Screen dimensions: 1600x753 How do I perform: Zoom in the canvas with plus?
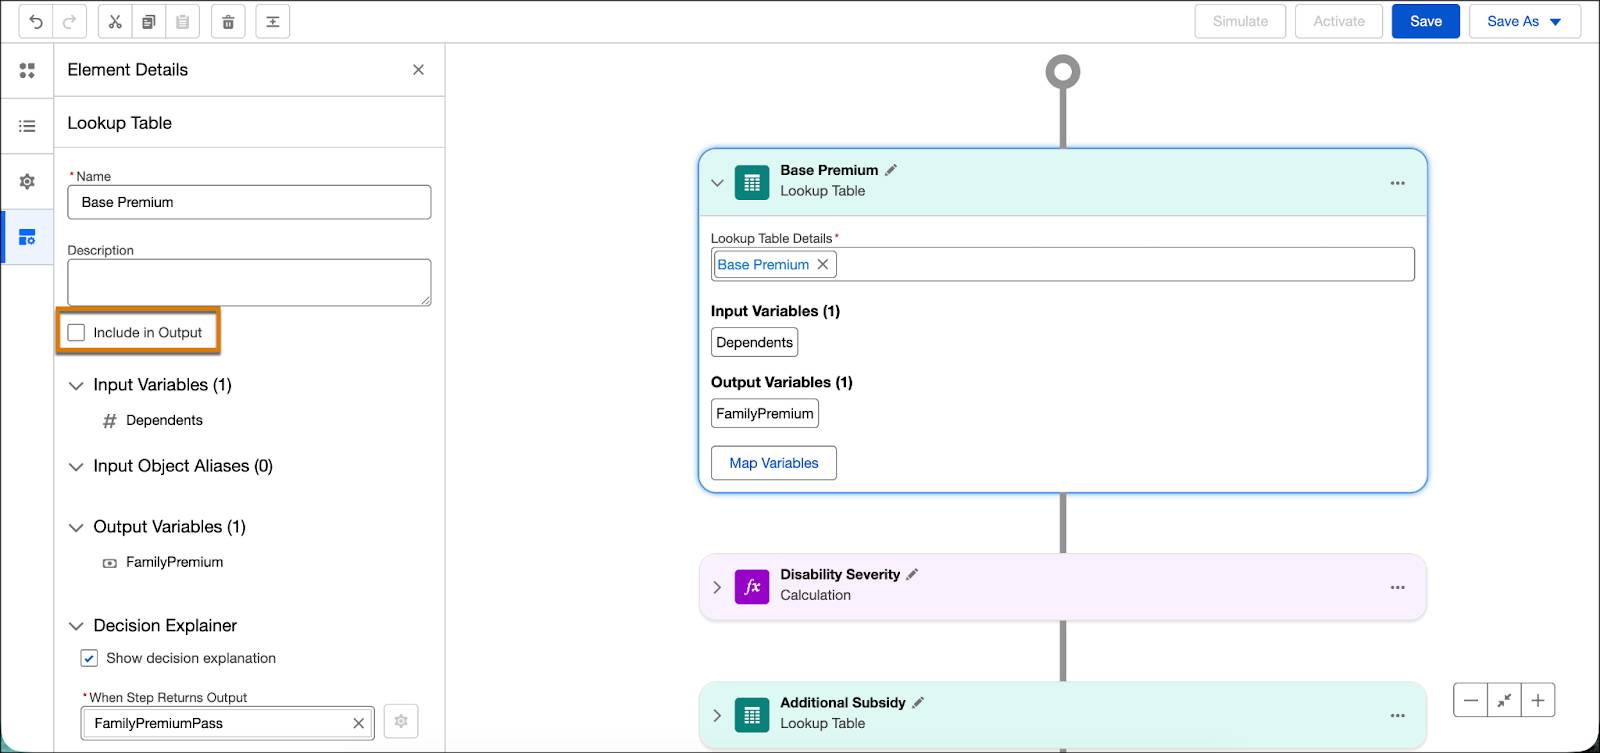(x=1538, y=701)
